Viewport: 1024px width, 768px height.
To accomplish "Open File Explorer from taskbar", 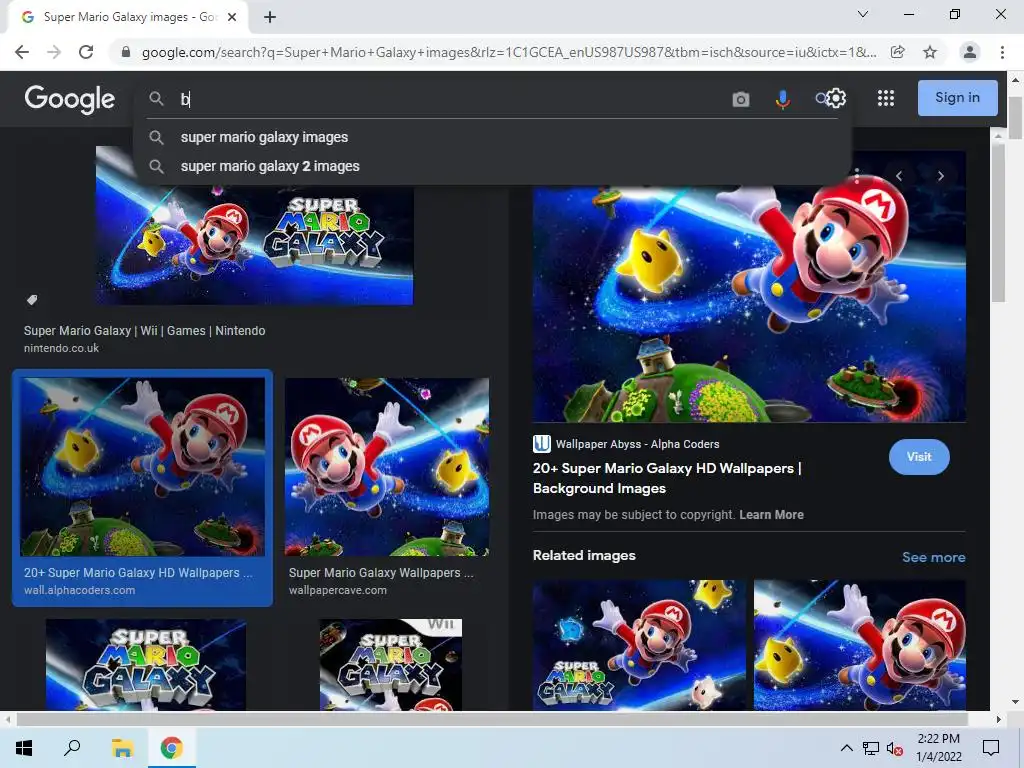I will [x=122, y=748].
